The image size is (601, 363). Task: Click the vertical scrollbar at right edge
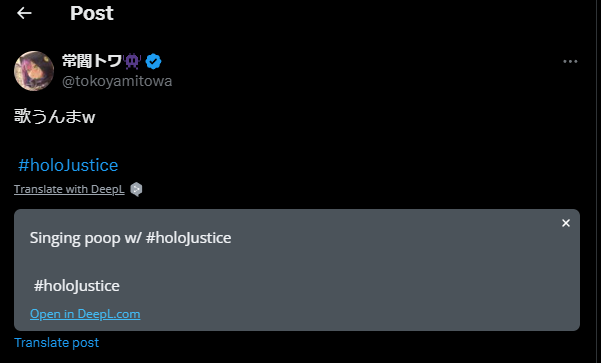(x=599, y=181)
